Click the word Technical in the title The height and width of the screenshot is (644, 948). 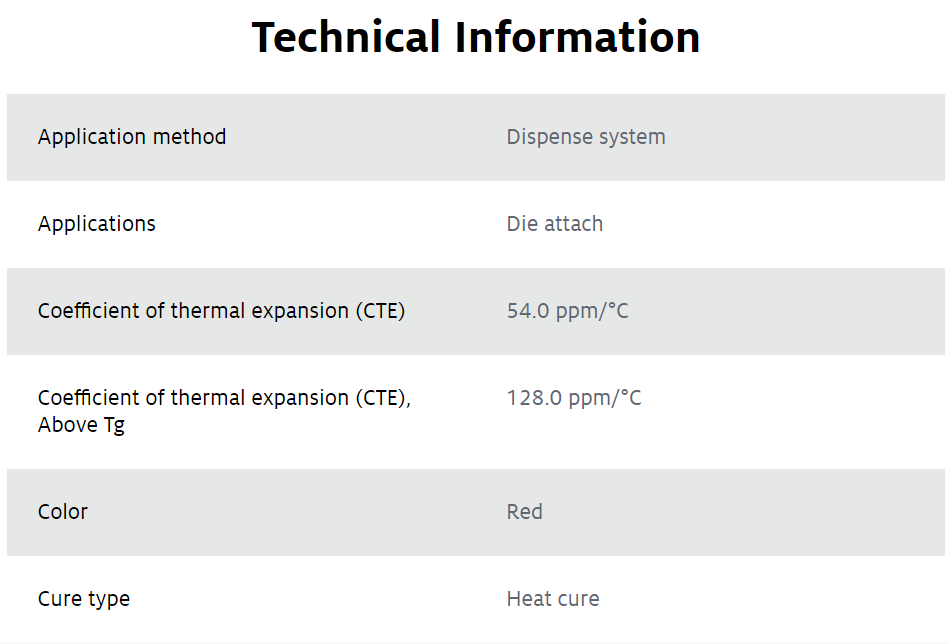click(345, 37)
